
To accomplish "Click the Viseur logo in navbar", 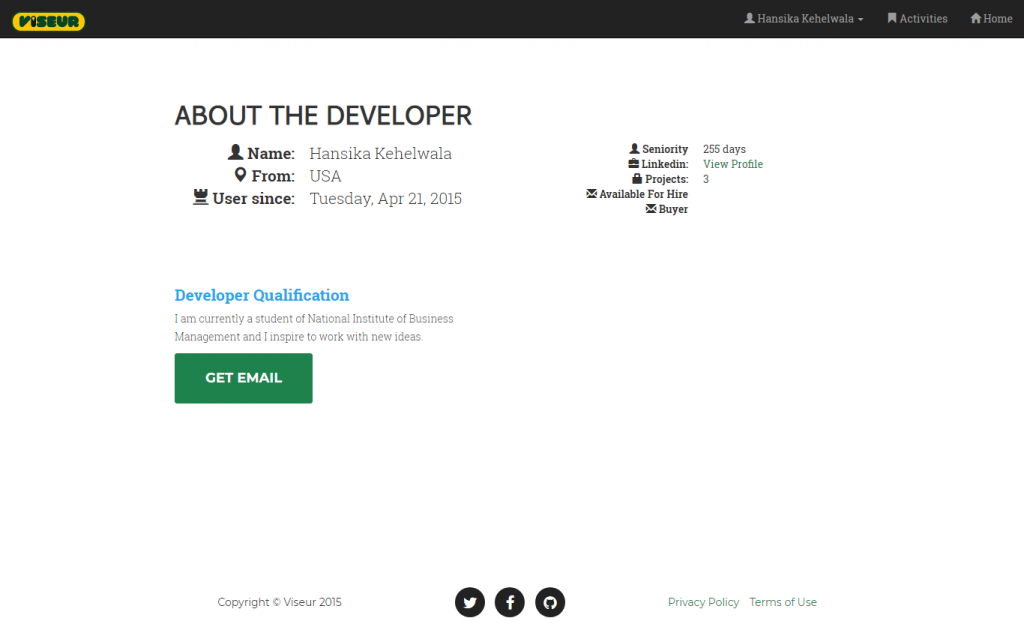I will pyautogui.click(x=49, y=20).
